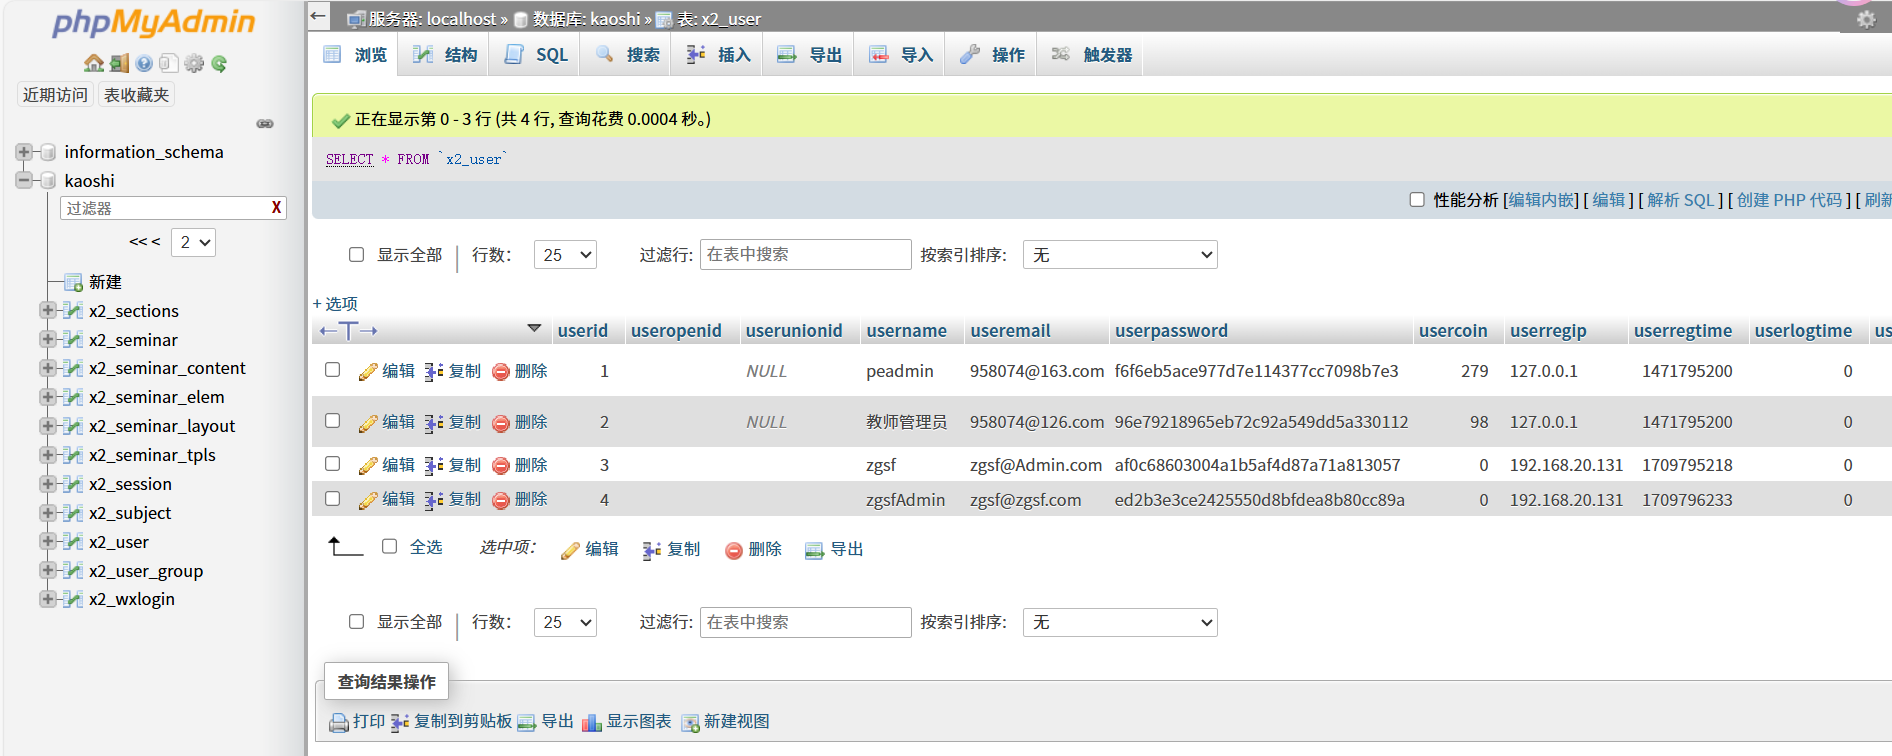The height and width of the screenshot is (756, 1892).
Task: Switch to the 插入 tab
Action: tap(719, 55)
